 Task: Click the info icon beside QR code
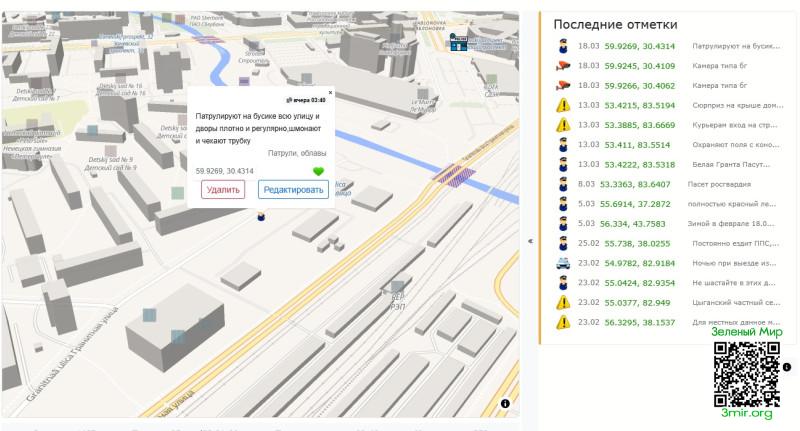click(x=787, y=367)
